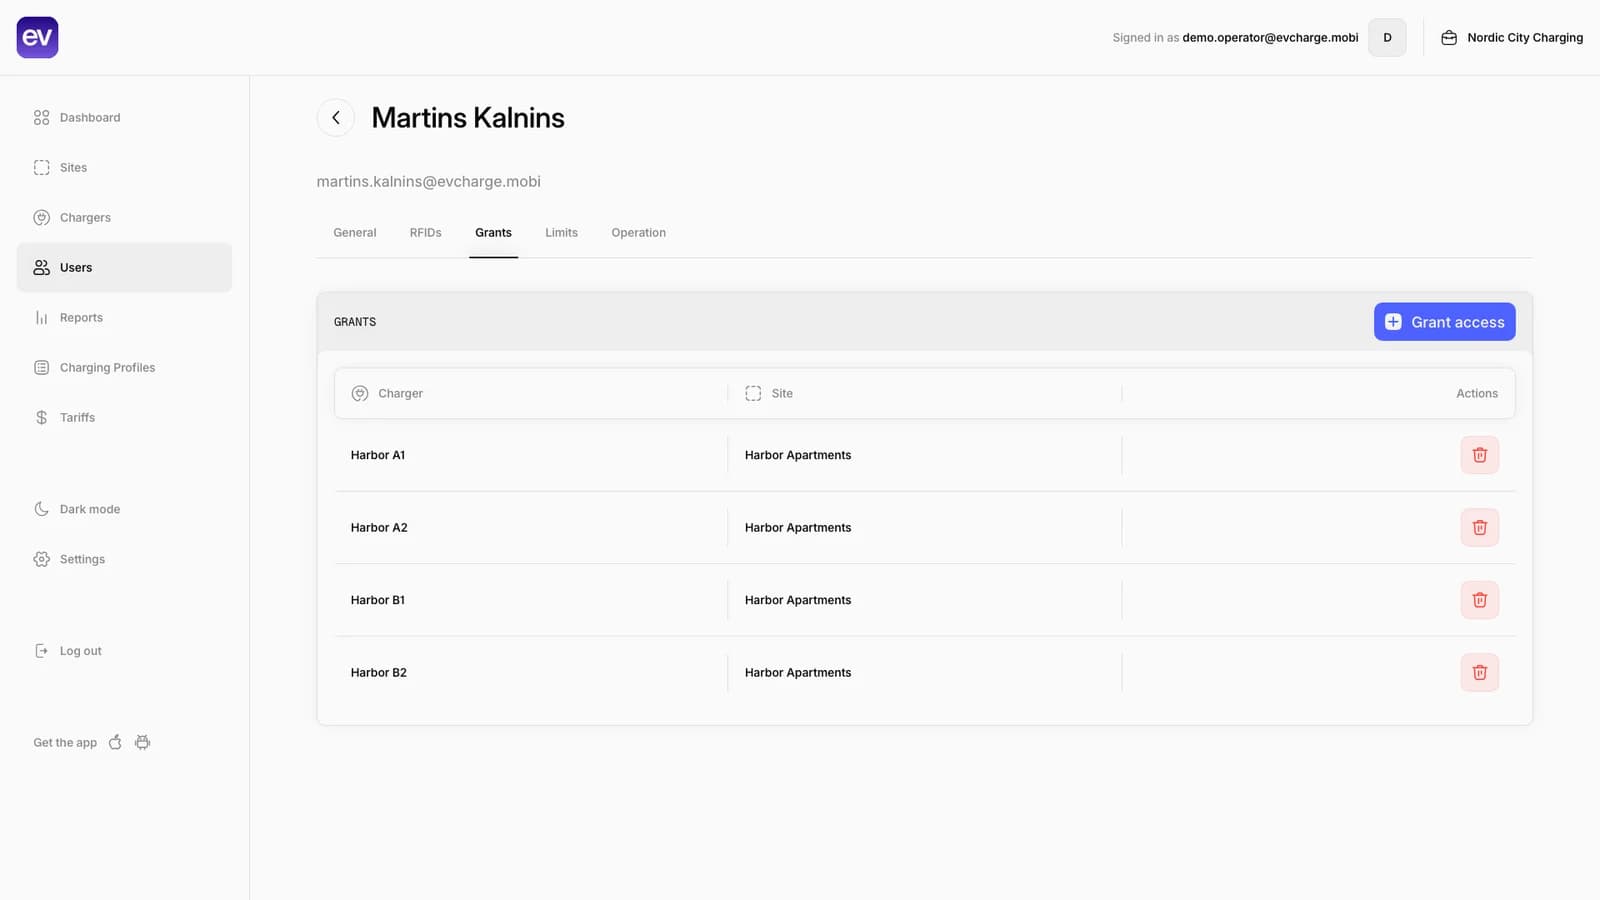This screenshot has height=900, width=1600.
Task: Delete the Harbor A2 grant
Action: tap(1479, 527)
